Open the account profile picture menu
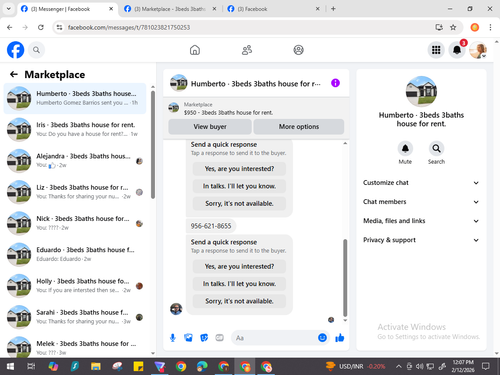This screenshot has height=375, width=500. click(478, 50)
